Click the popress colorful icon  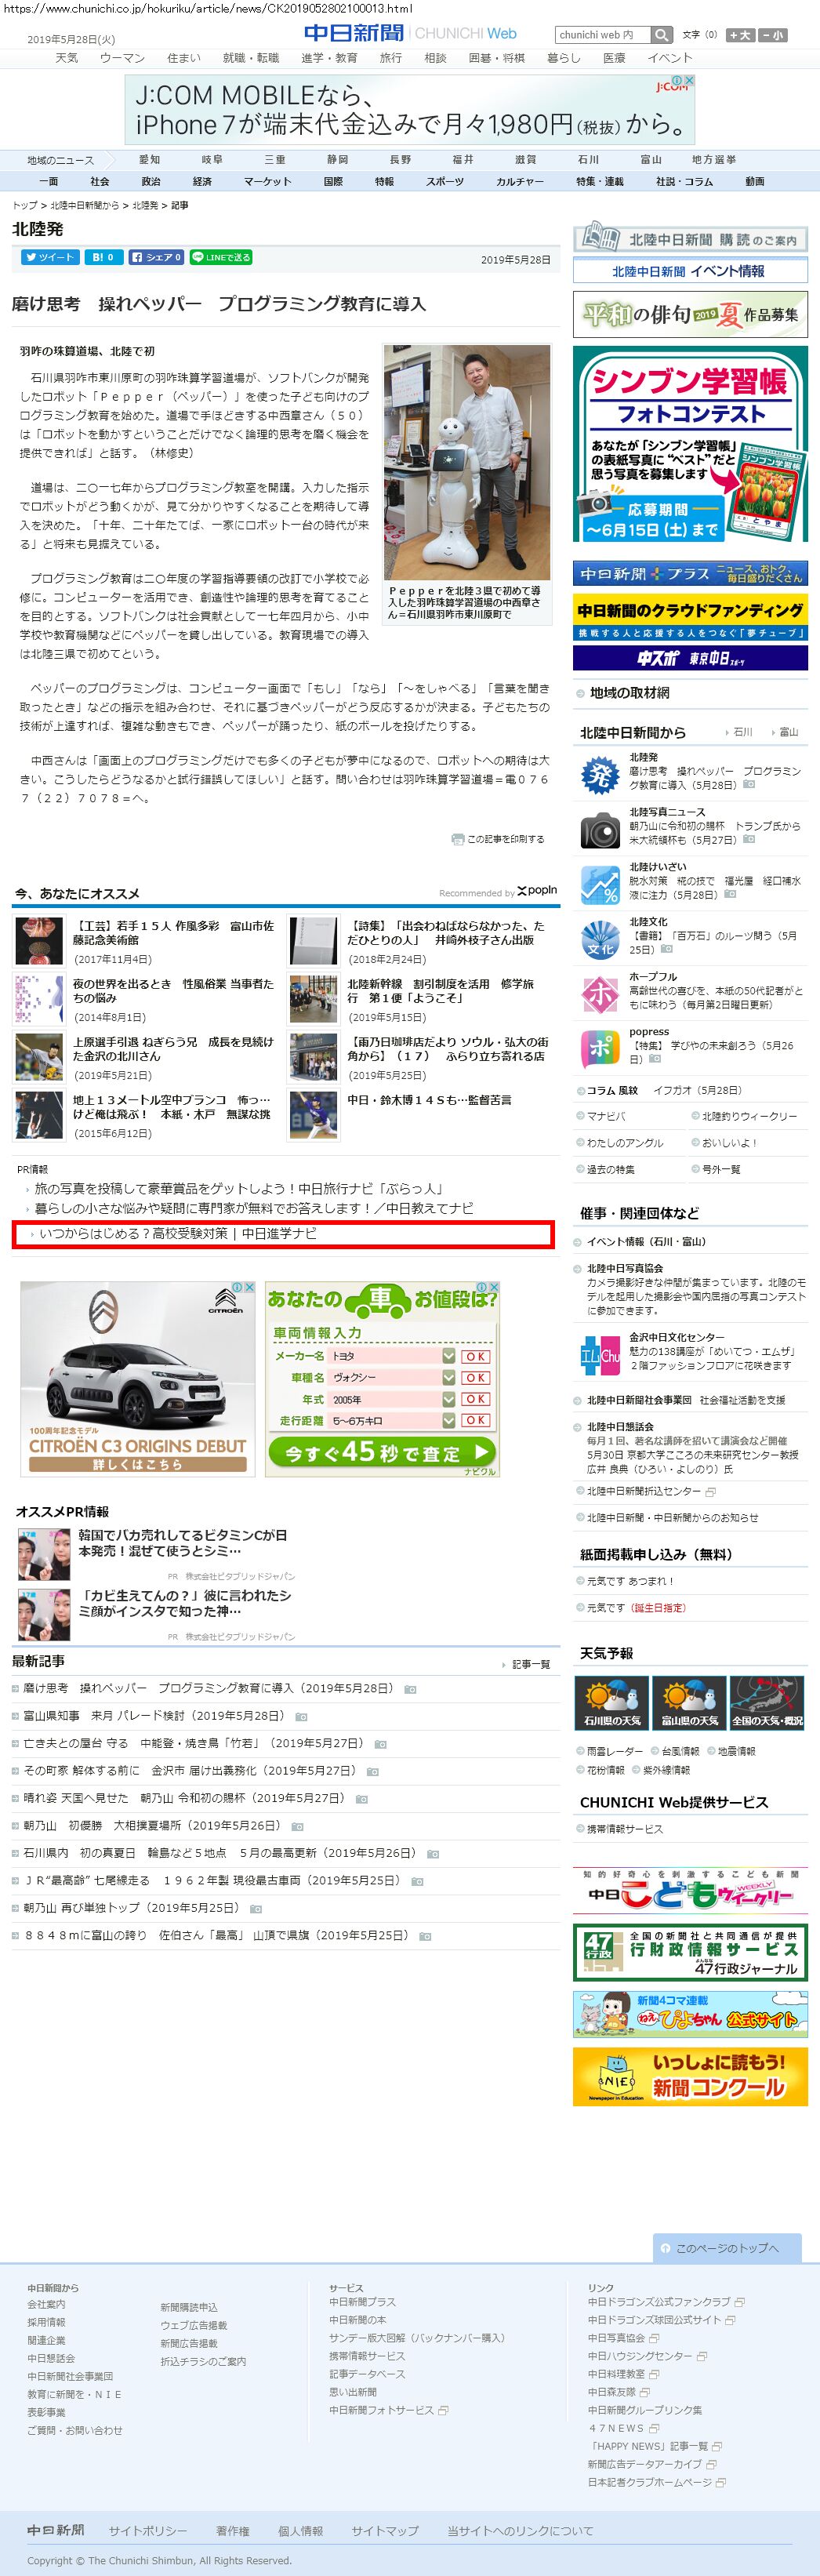coord(600,1049)
